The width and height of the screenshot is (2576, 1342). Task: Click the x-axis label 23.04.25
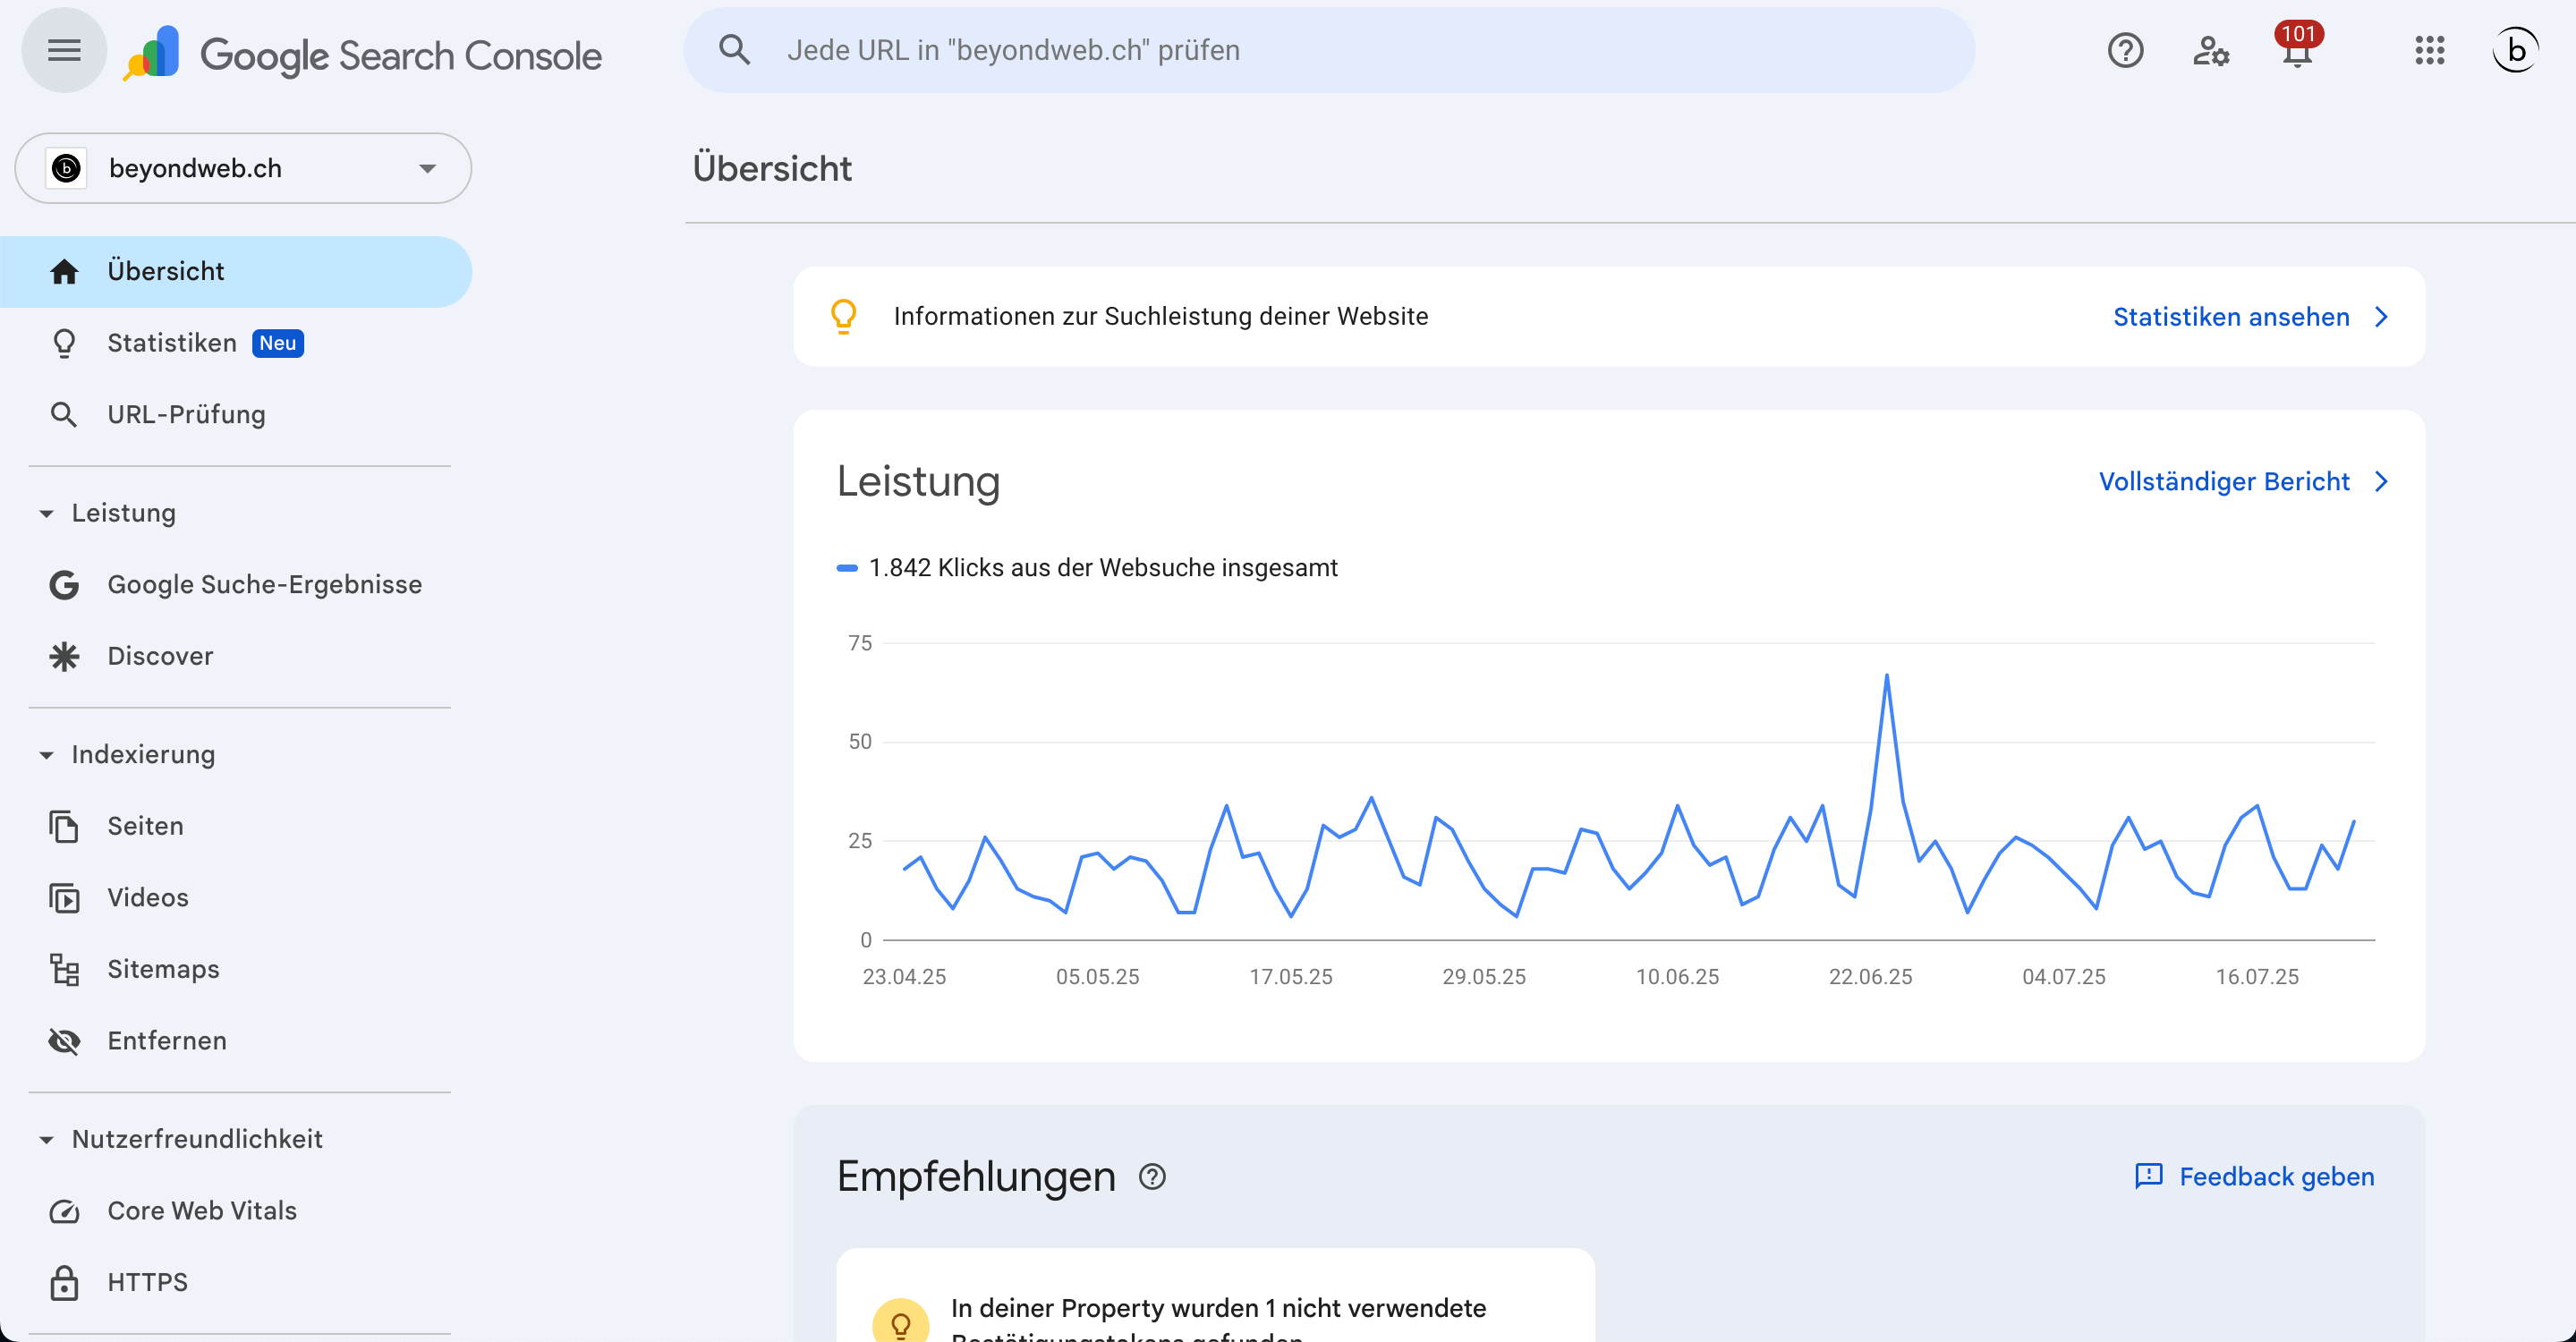click(x=904, y=977)
